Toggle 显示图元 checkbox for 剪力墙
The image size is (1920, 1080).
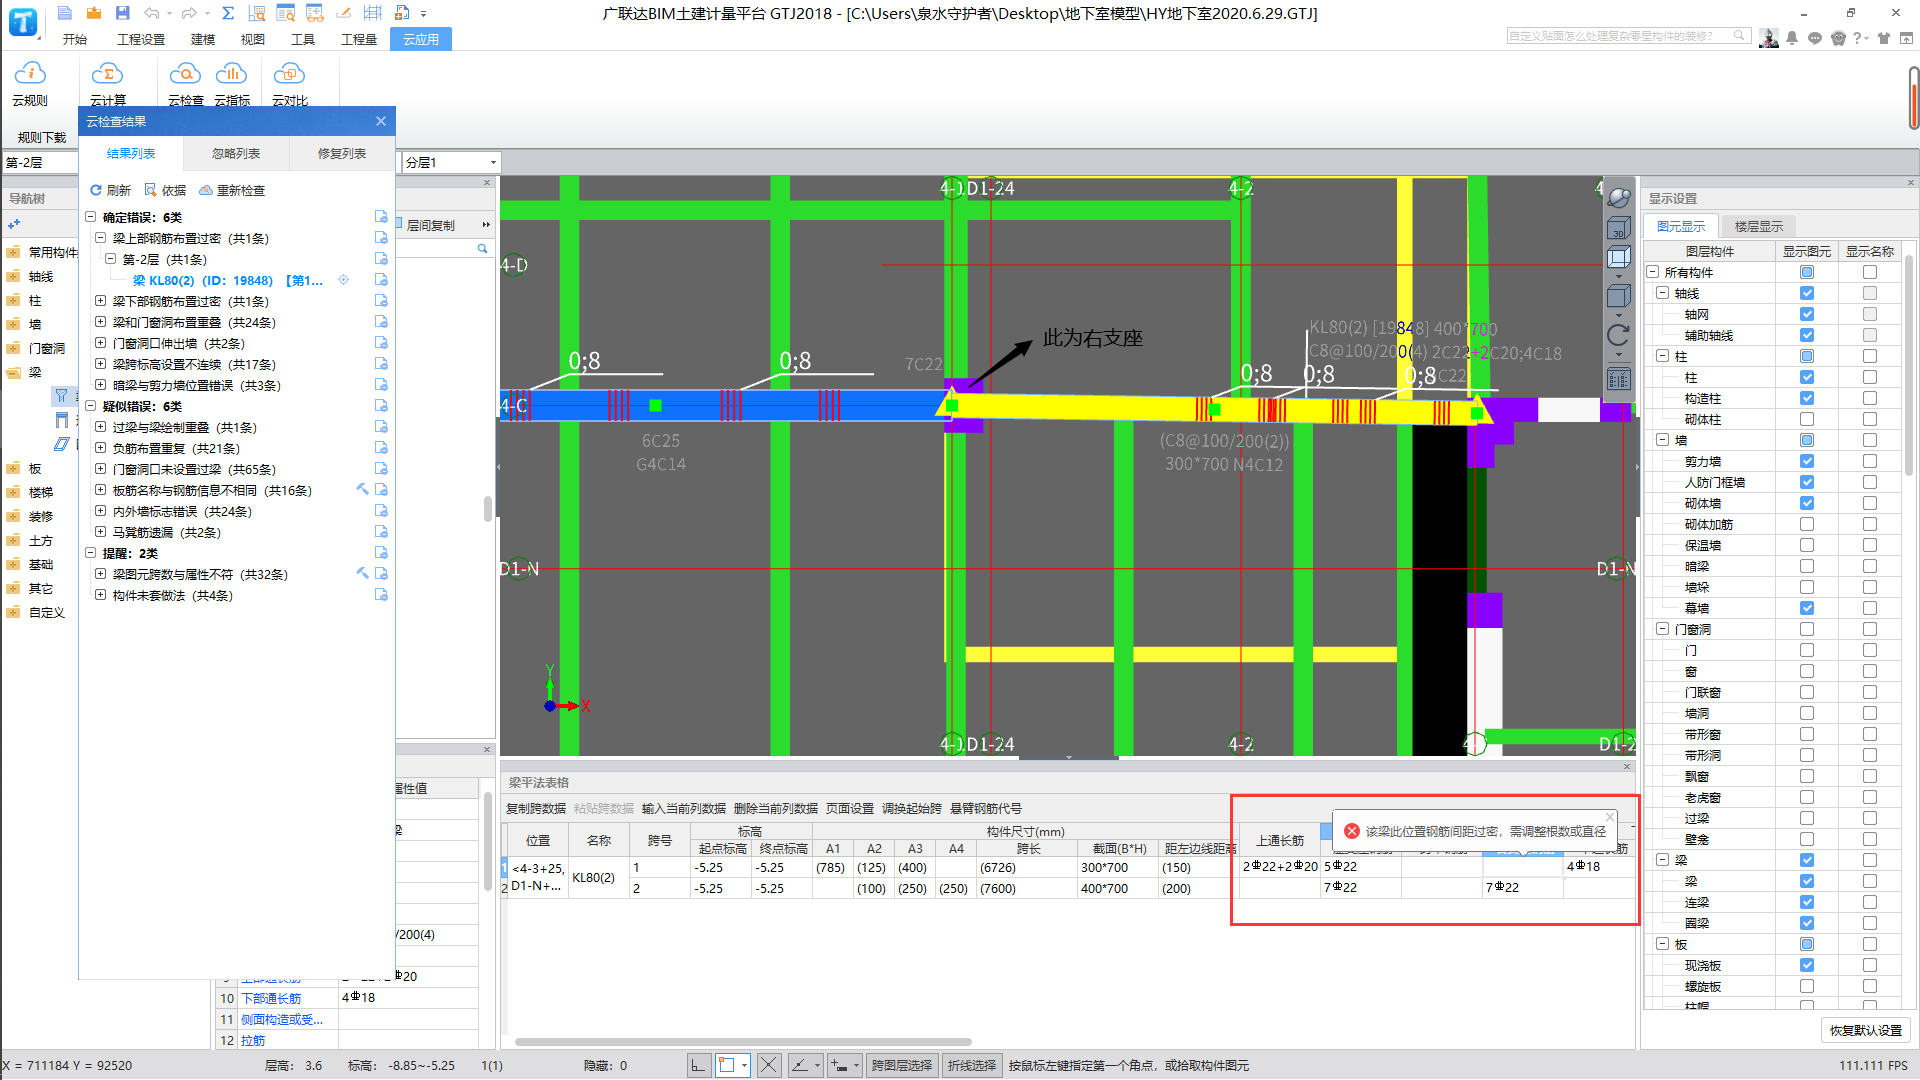tap(1807, 461)
